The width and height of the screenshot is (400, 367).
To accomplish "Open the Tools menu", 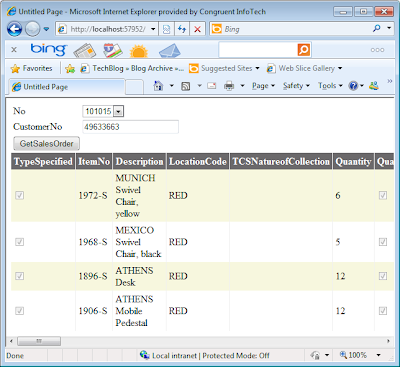I will tap(330, 86).
